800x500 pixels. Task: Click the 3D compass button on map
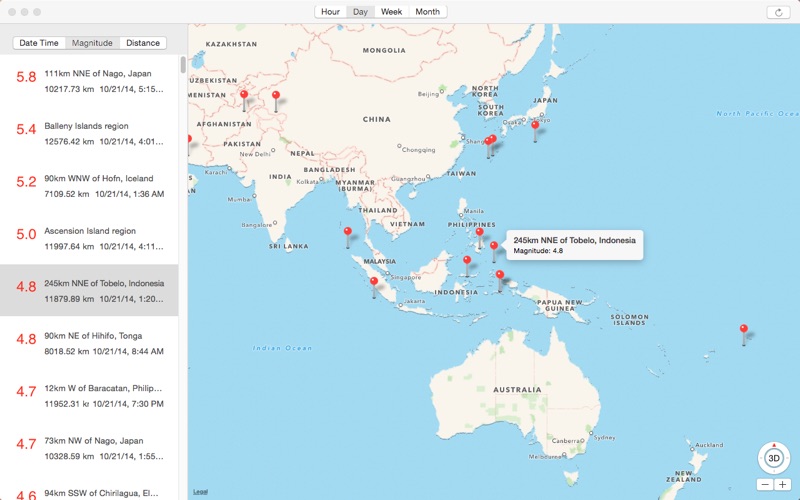click(x=773, y=458)
